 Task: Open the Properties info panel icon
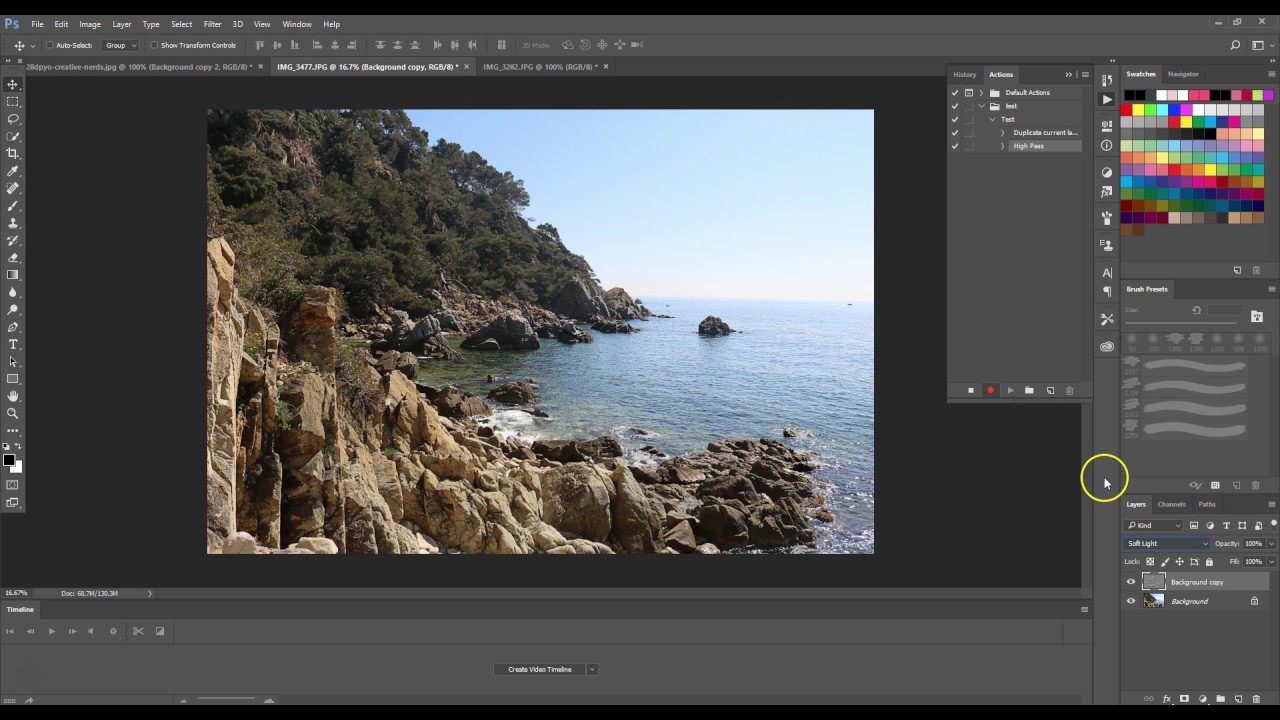tap(1106, 145)
